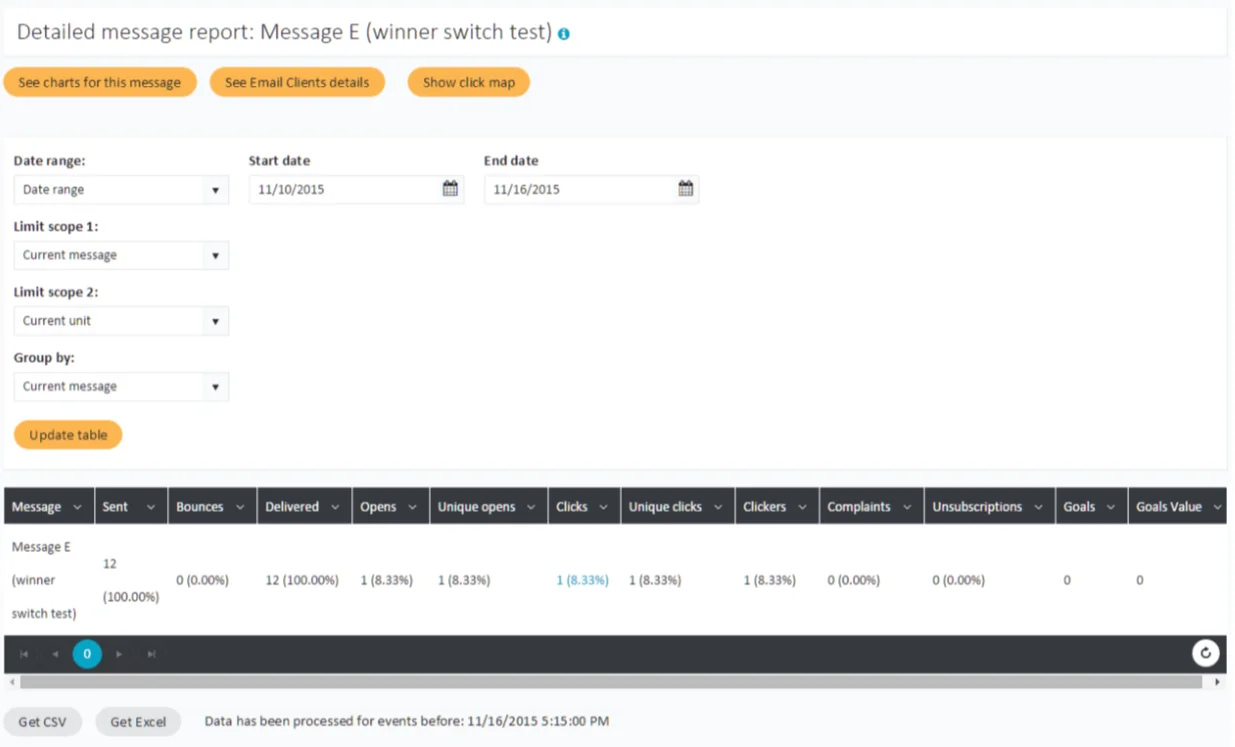
Task: Click the table refresh icon
Action: point(1206,654)
